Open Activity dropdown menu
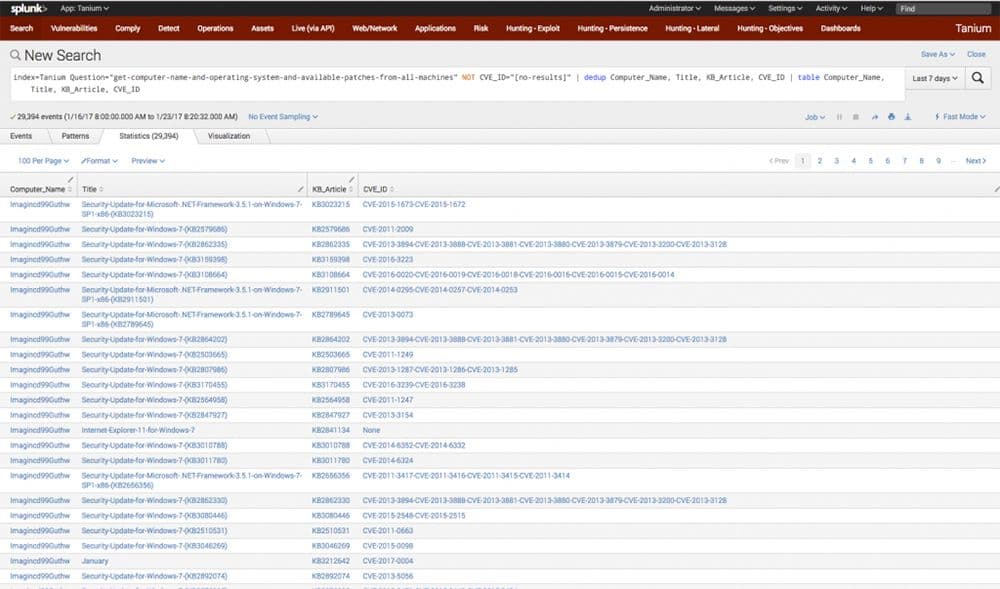This screenshot has width=1000, height=589. [831, 8]
